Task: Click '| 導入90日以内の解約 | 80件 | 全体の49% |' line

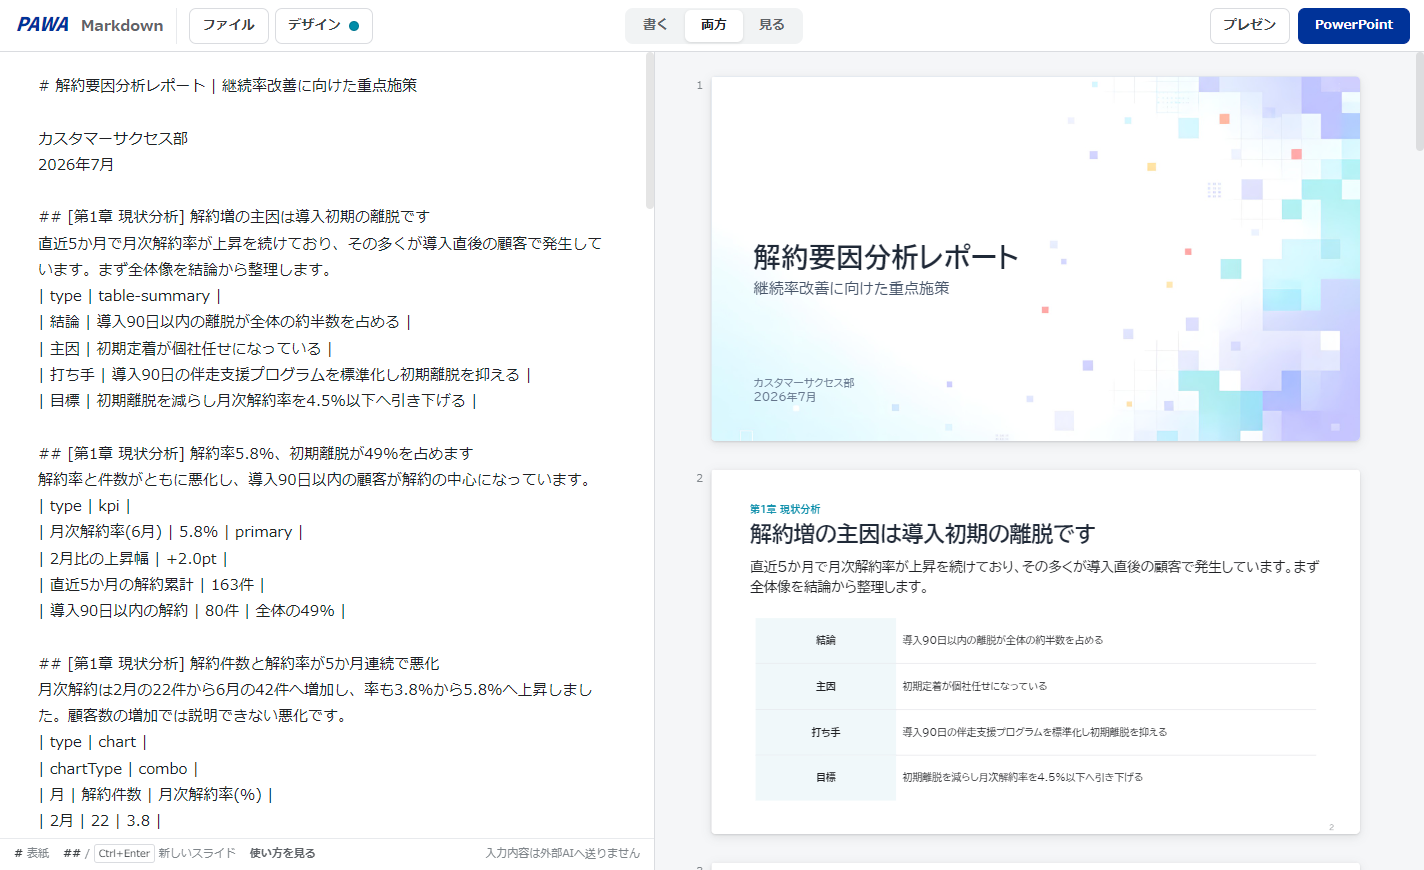Action: pos(192,610)
